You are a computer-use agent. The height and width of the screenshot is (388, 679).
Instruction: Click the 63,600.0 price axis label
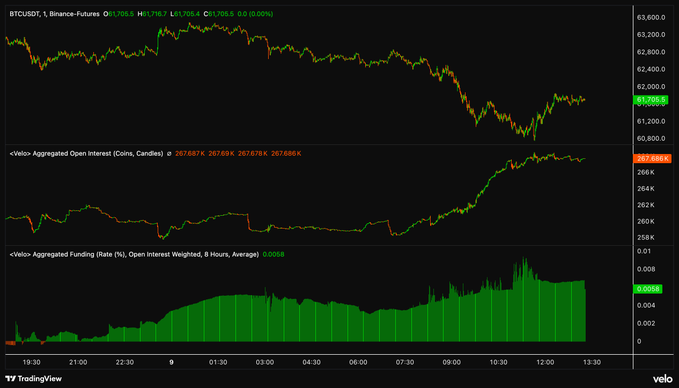click(651, 17)
